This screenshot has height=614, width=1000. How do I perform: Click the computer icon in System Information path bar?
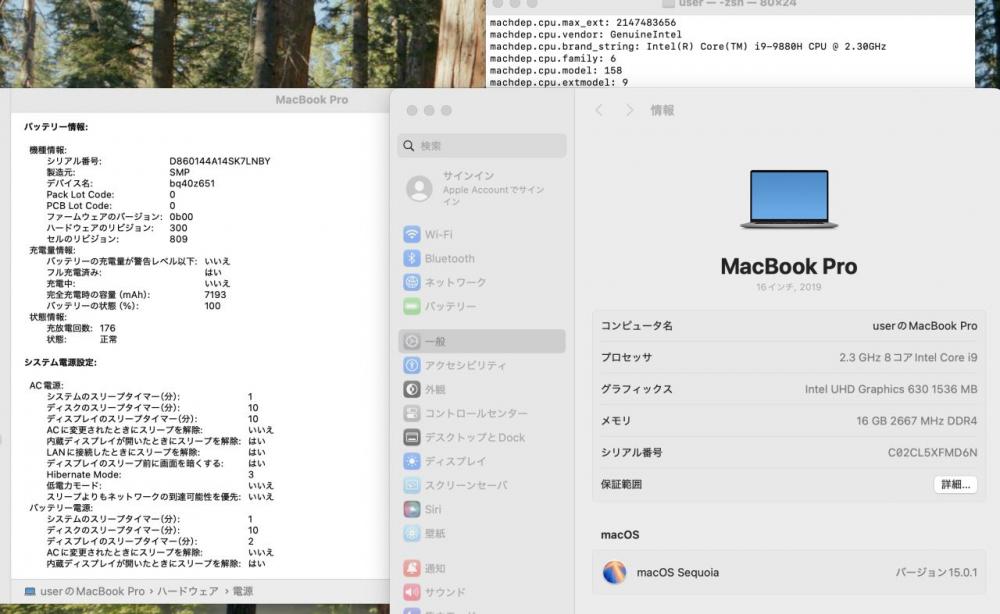(x=30, y=591)
